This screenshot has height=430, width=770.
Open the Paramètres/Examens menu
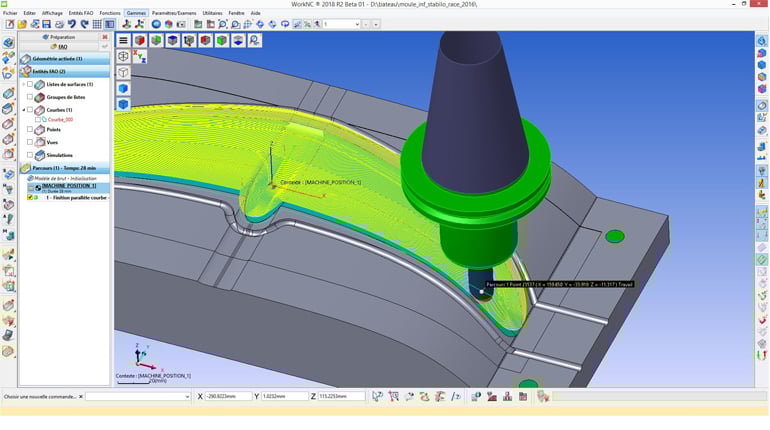[174, 13]
